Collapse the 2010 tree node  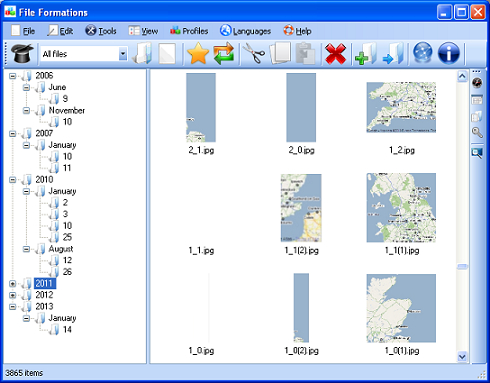[x=12, y=180]
